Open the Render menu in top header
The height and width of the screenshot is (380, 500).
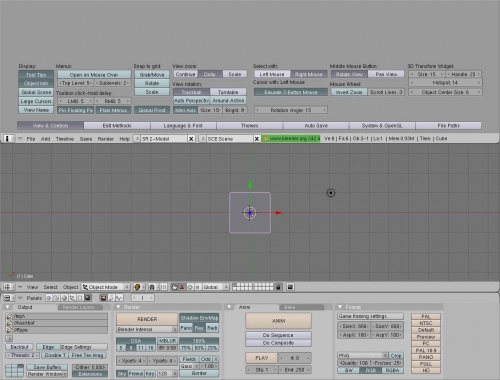coord(106,139)
